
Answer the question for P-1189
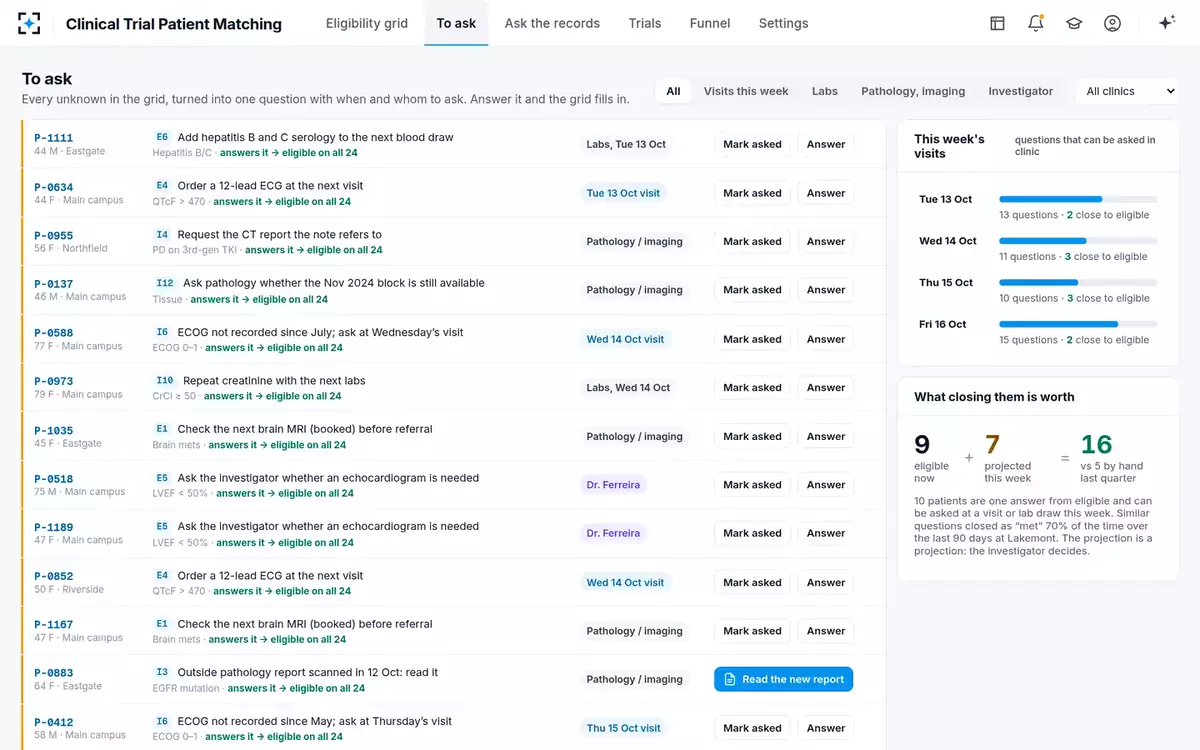[826, 533]
